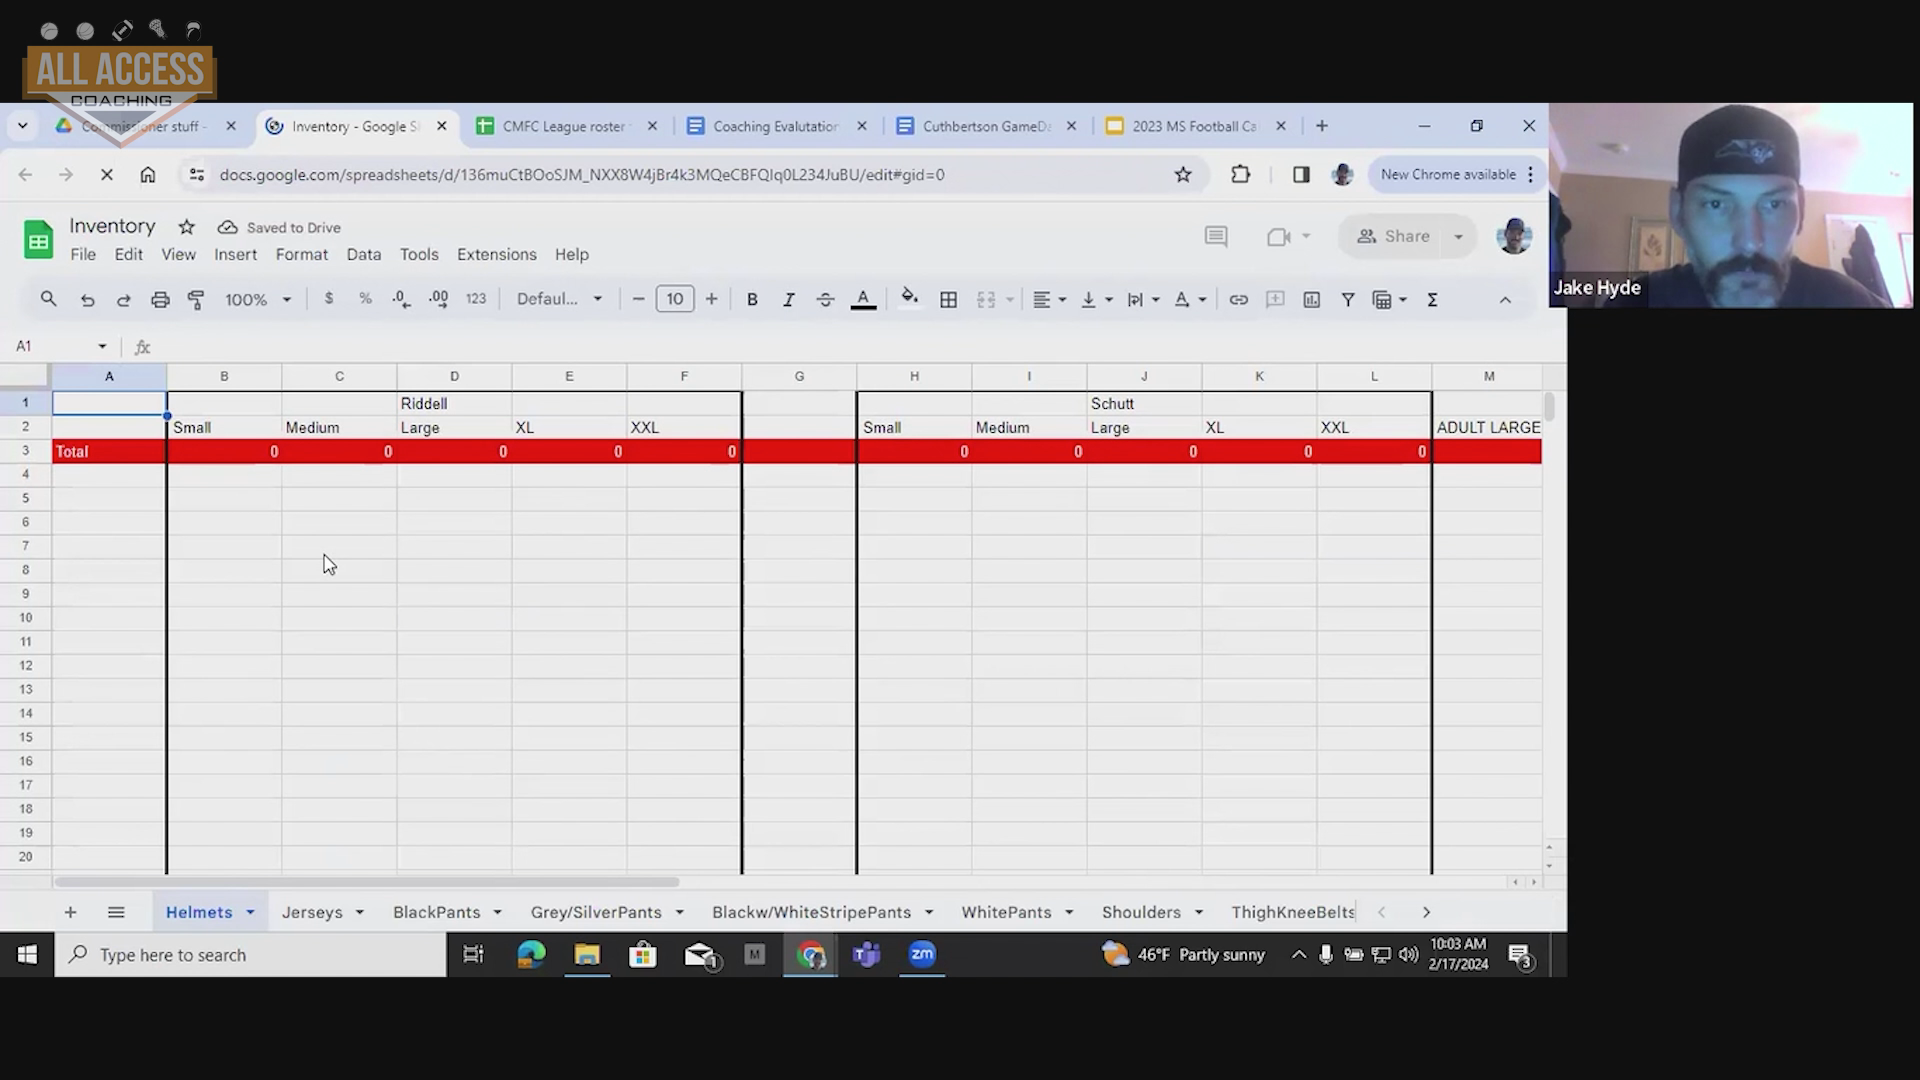Click the Share button

pos(1393,236)
